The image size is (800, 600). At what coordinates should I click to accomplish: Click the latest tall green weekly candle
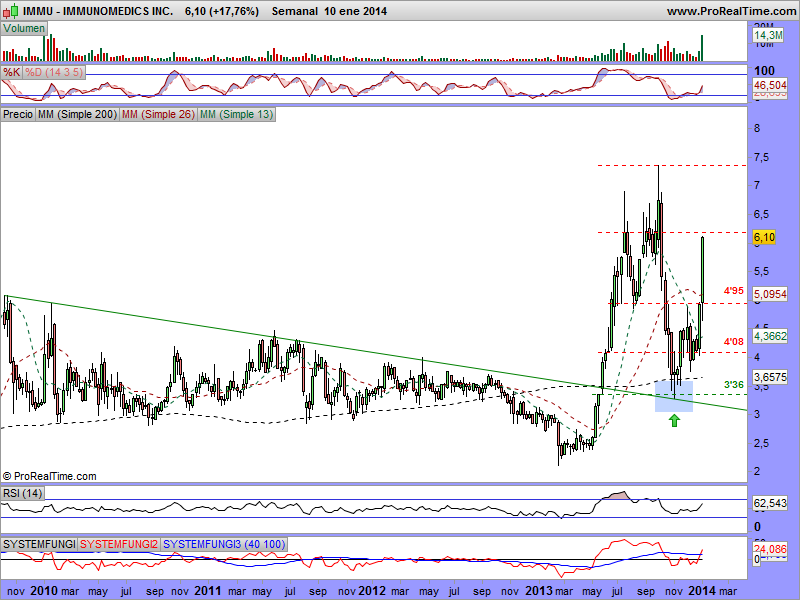tap(703, 270)
